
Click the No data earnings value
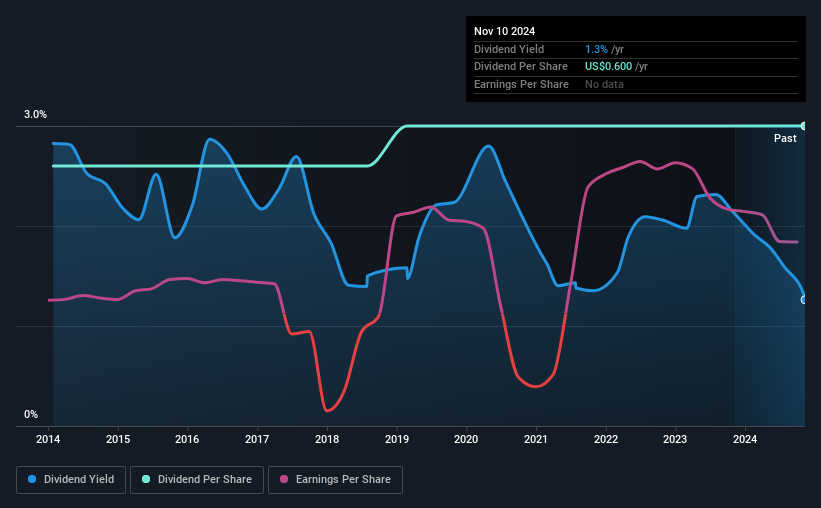tap(604, 84)
